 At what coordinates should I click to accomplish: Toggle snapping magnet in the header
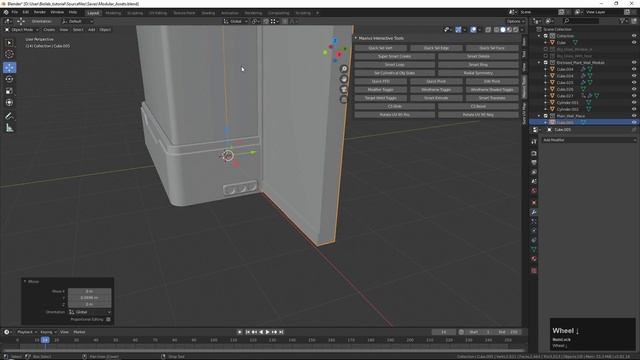(266, 21)
